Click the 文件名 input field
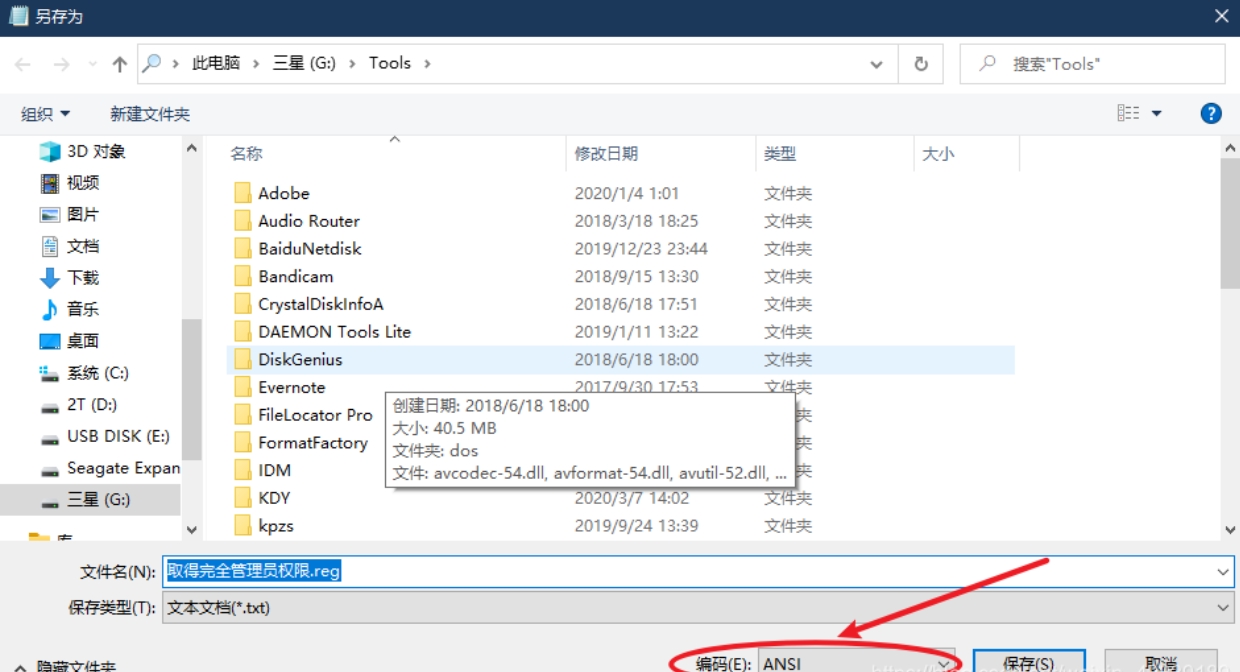Viewport: 1240px width, 672px height. point(690,571)
